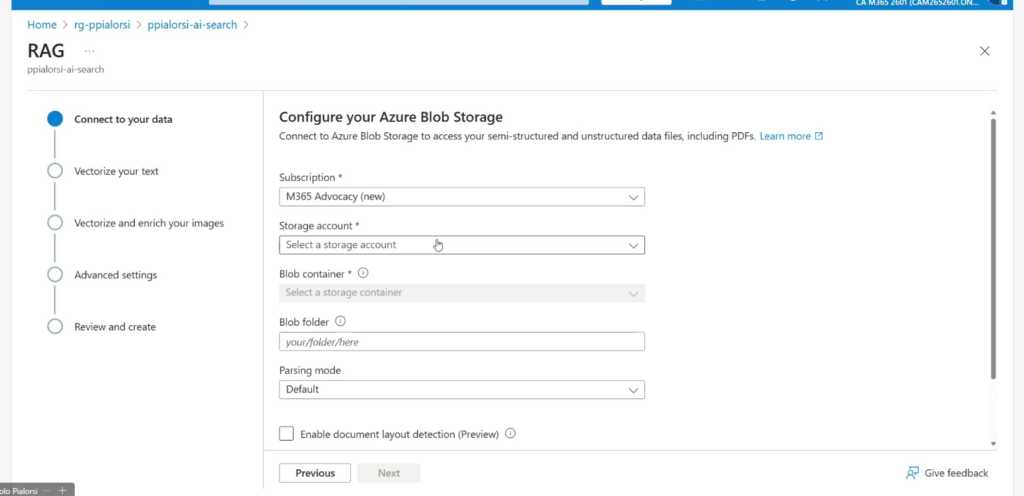Open the Parsing mode dropdown
Screen dimensions: 1024x496
click(x=461, y=389)
